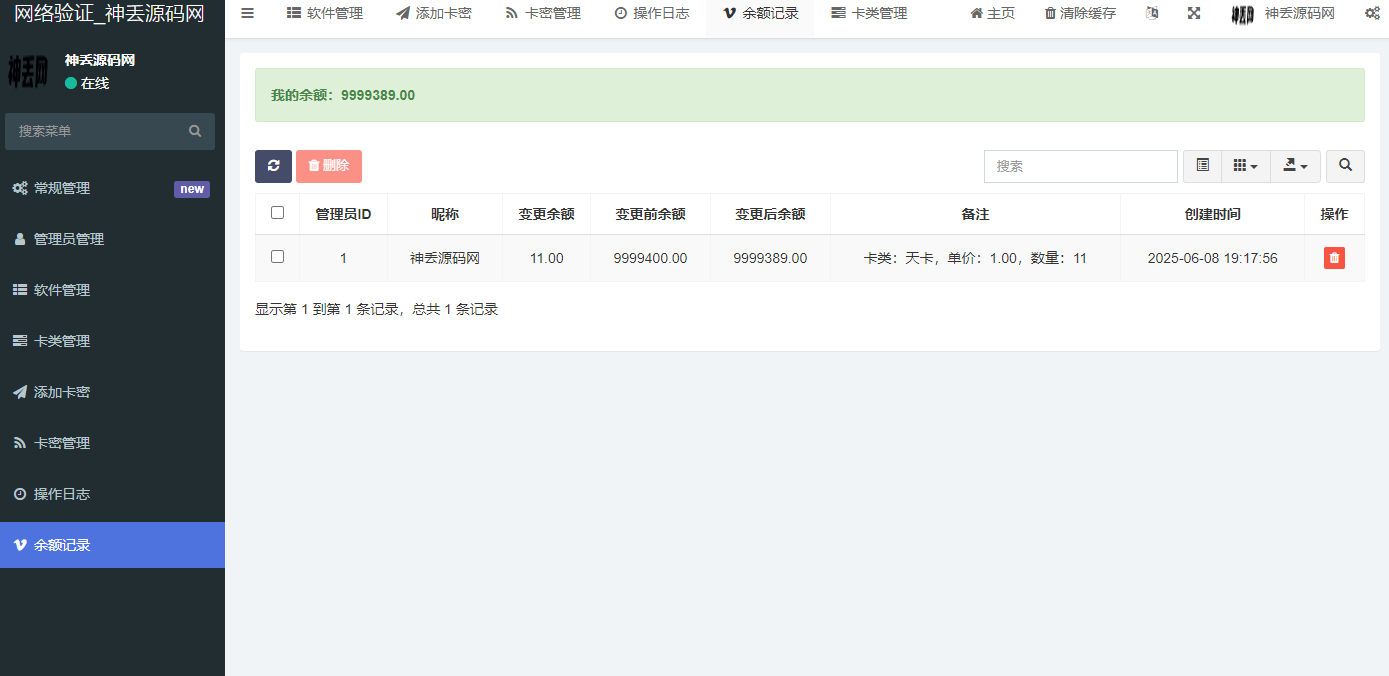Viewport: 1389px width, 676px height.
Task: Click inside the 搜索 input field above the table
Action: coord(1080,166)
